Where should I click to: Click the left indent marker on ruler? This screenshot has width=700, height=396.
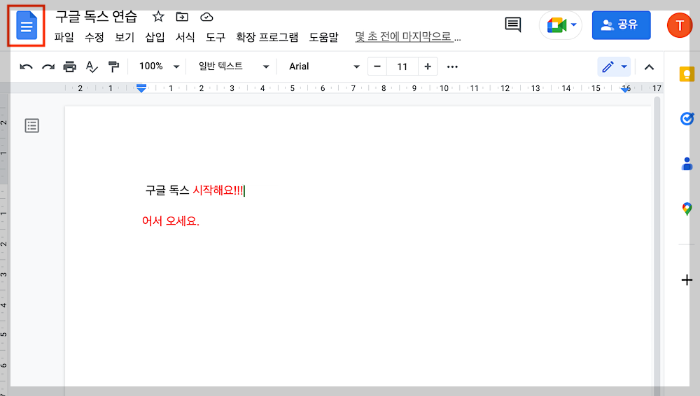point(141,88)
